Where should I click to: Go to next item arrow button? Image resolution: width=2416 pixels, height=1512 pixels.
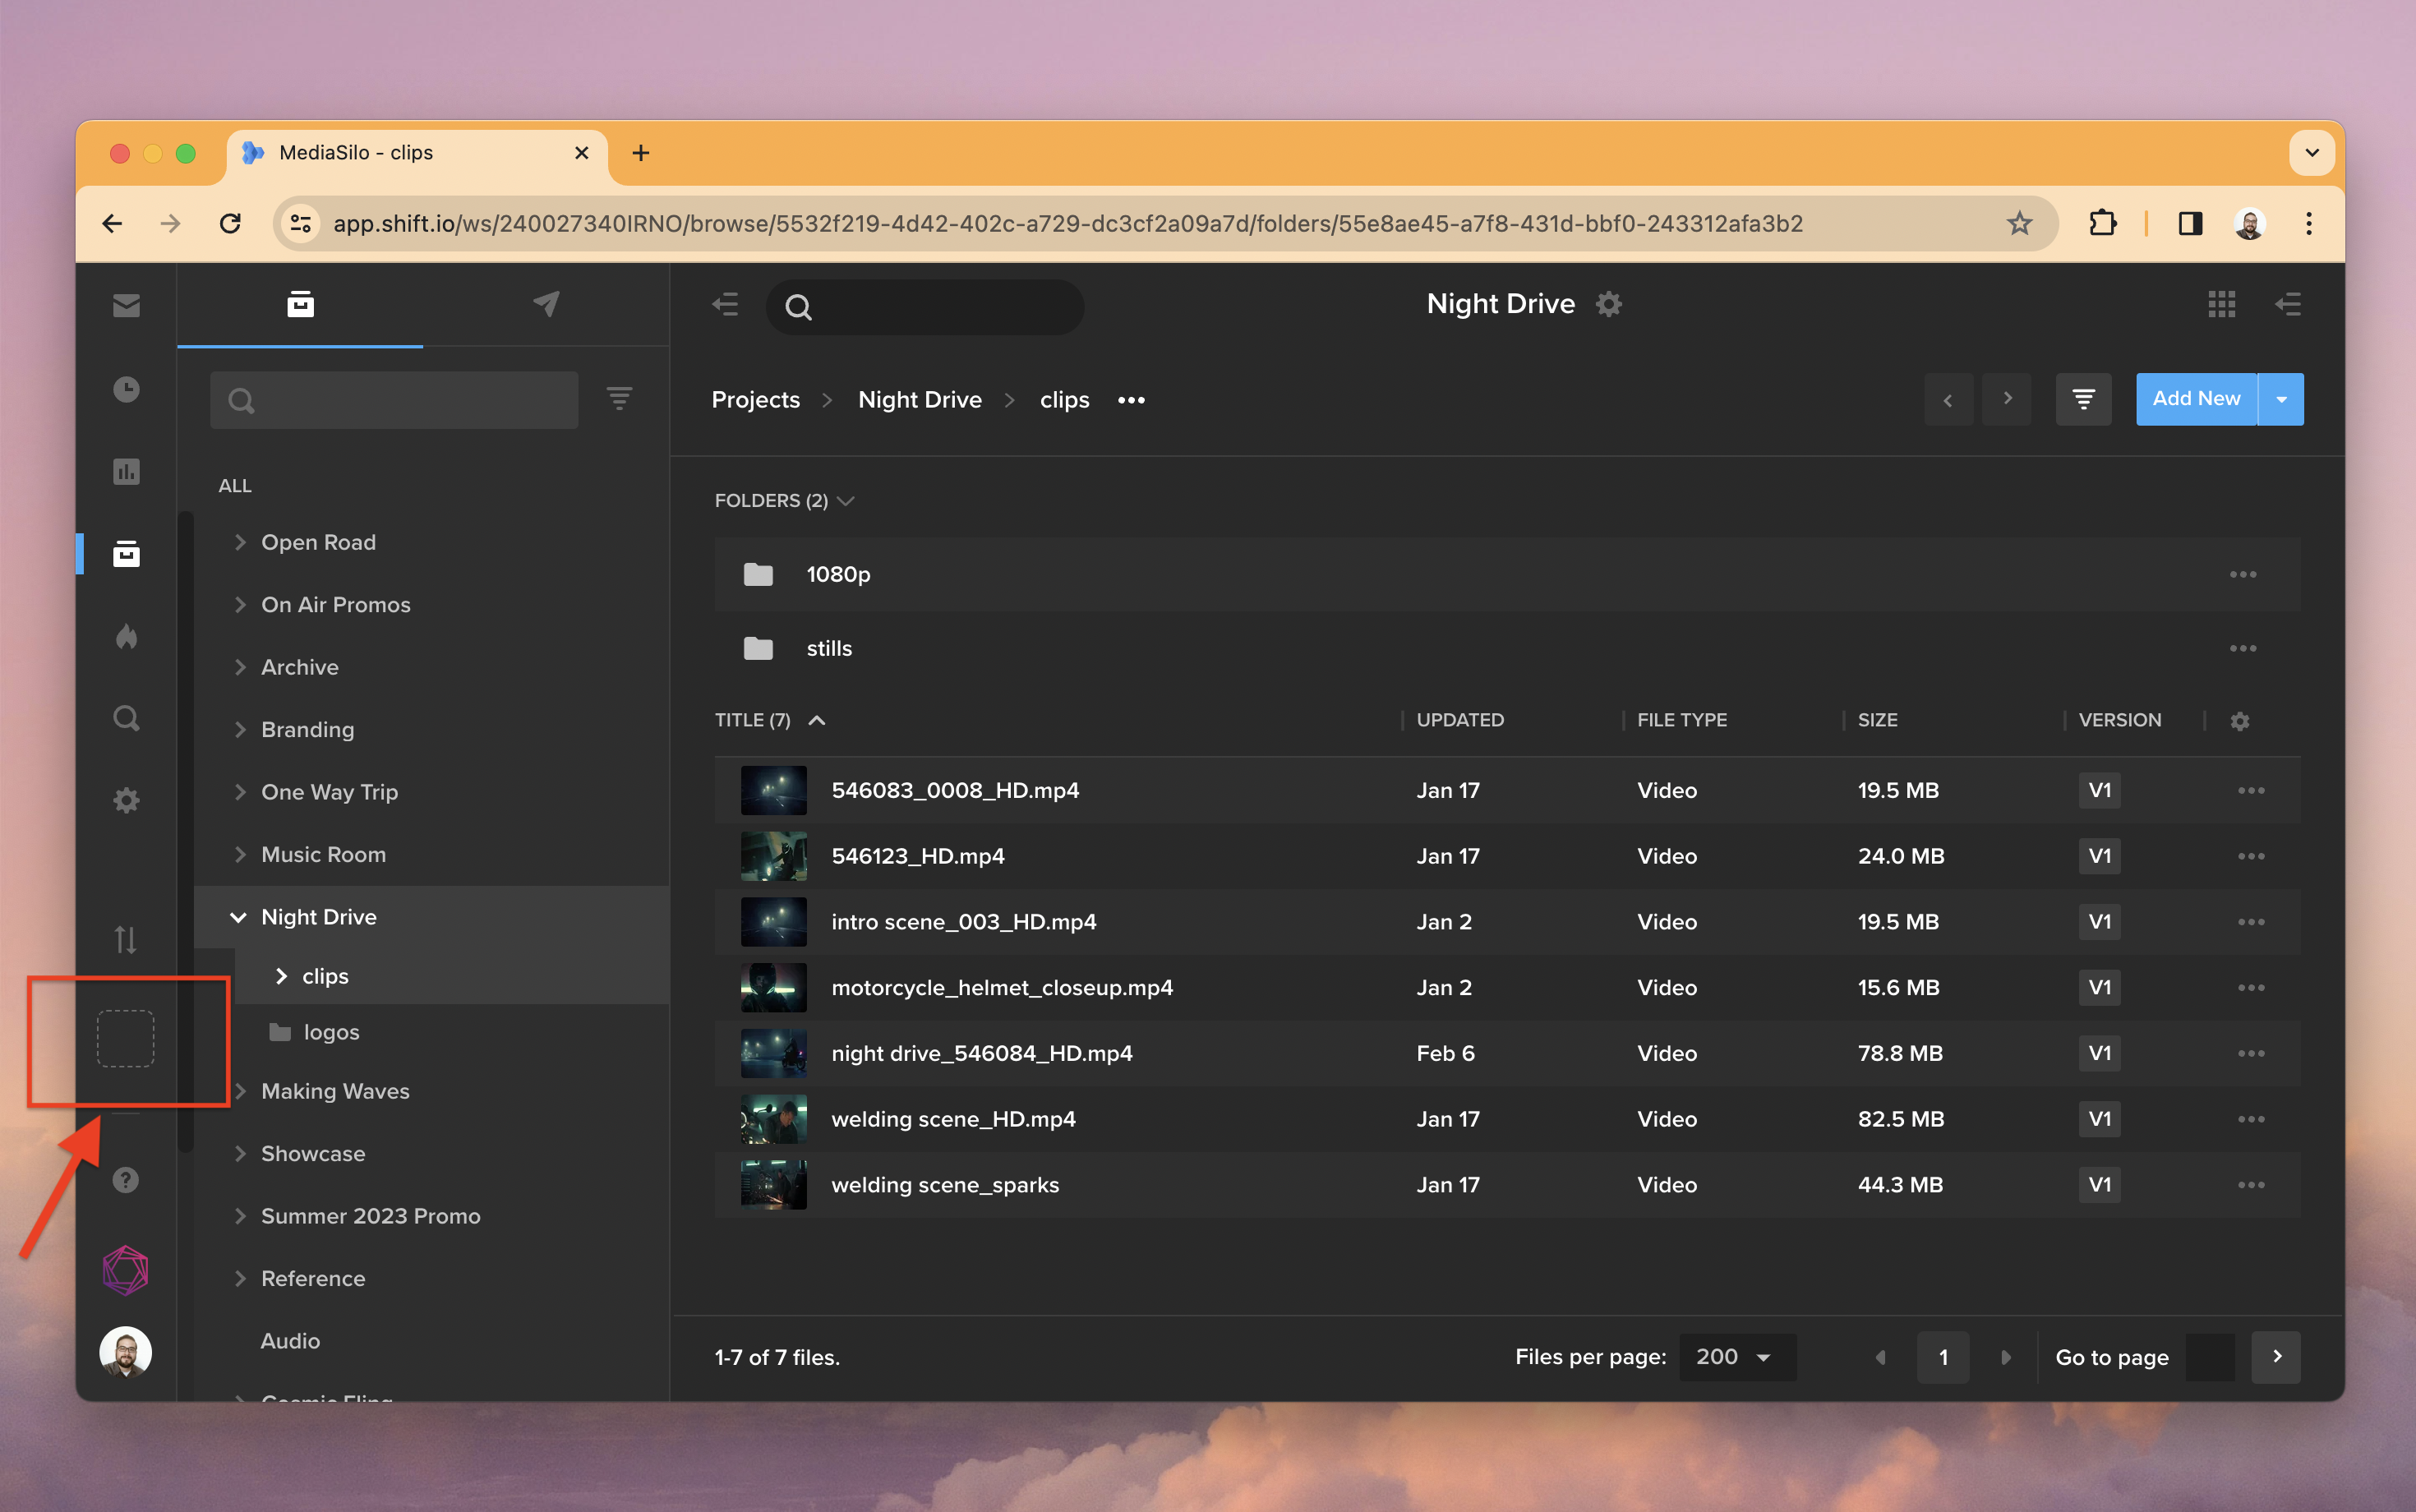(x=2007, y=400)
